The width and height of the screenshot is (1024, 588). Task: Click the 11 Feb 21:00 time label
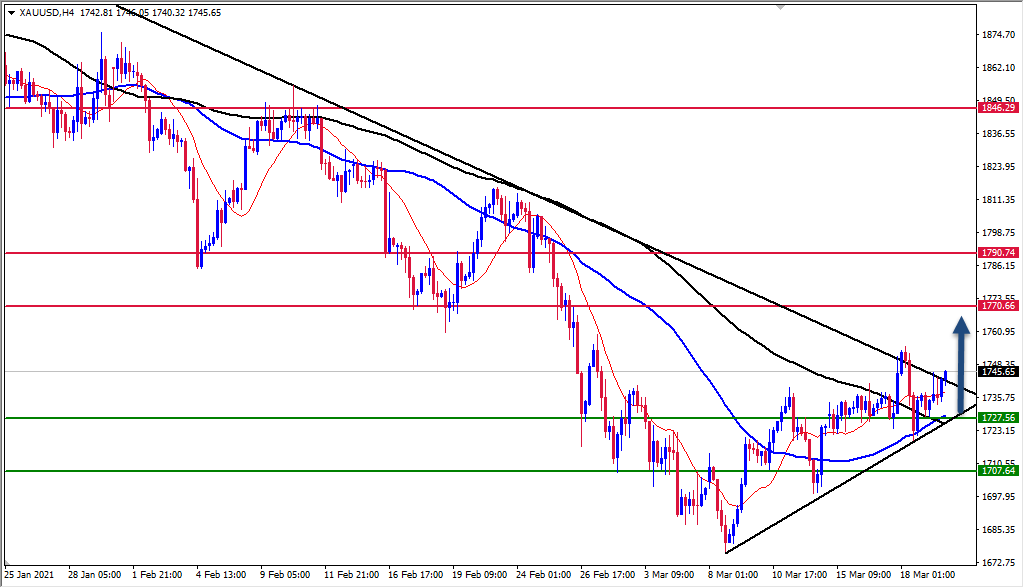(351, 575)
